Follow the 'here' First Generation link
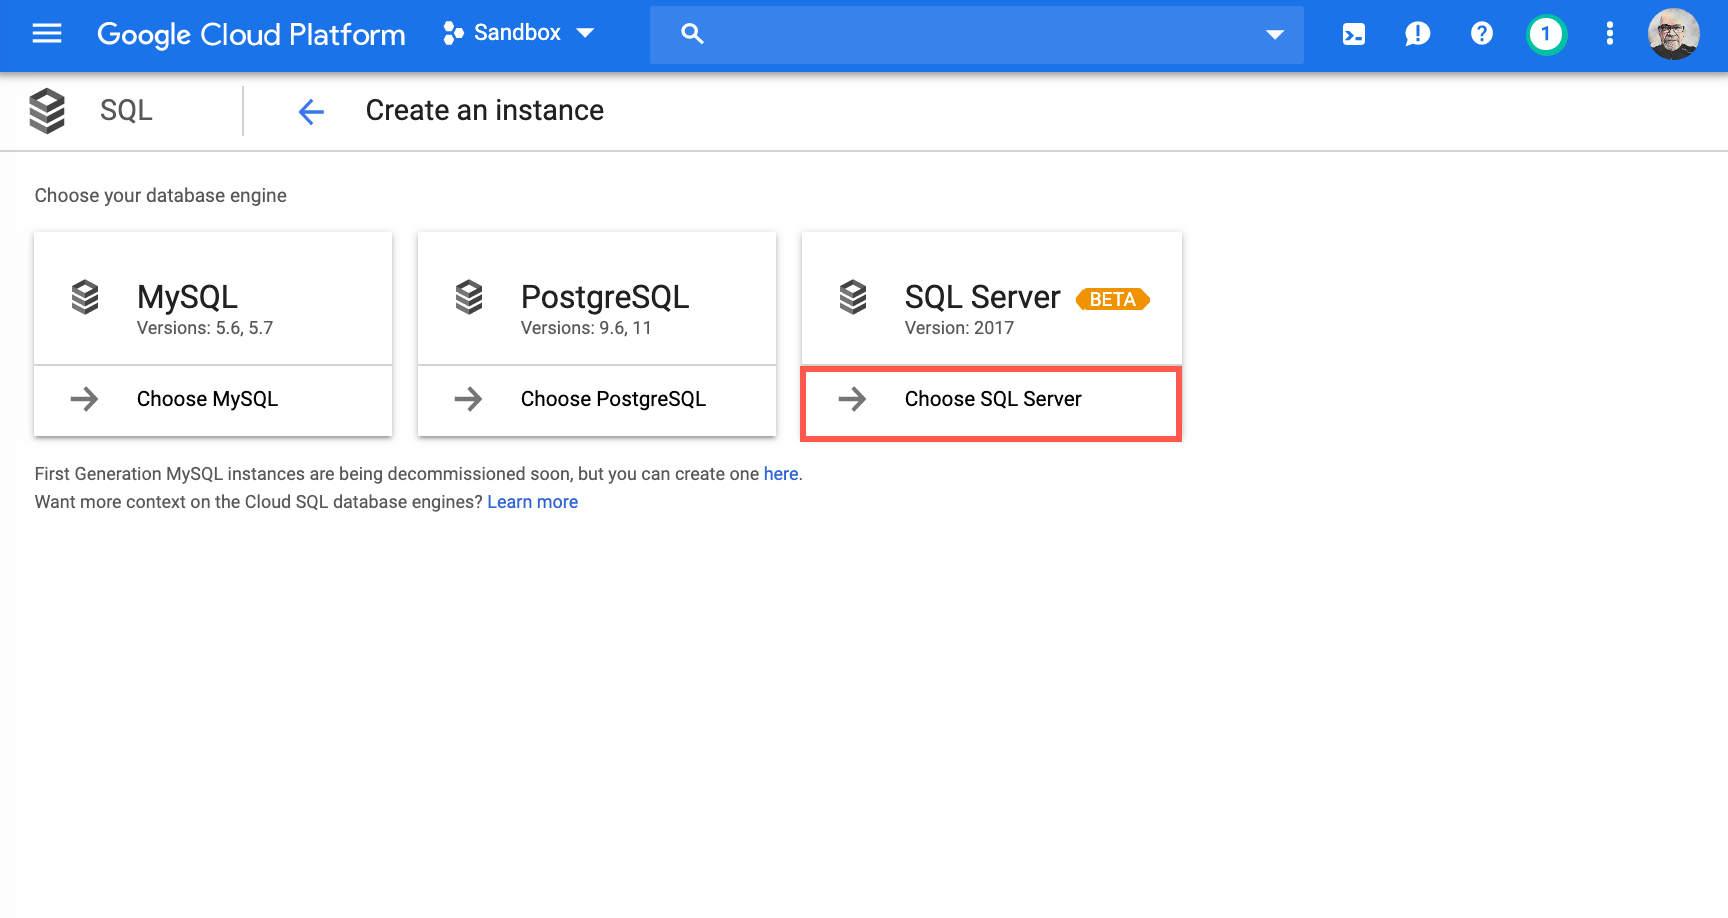This screenshot has width=1728, height=918. (x=780, y=474)
